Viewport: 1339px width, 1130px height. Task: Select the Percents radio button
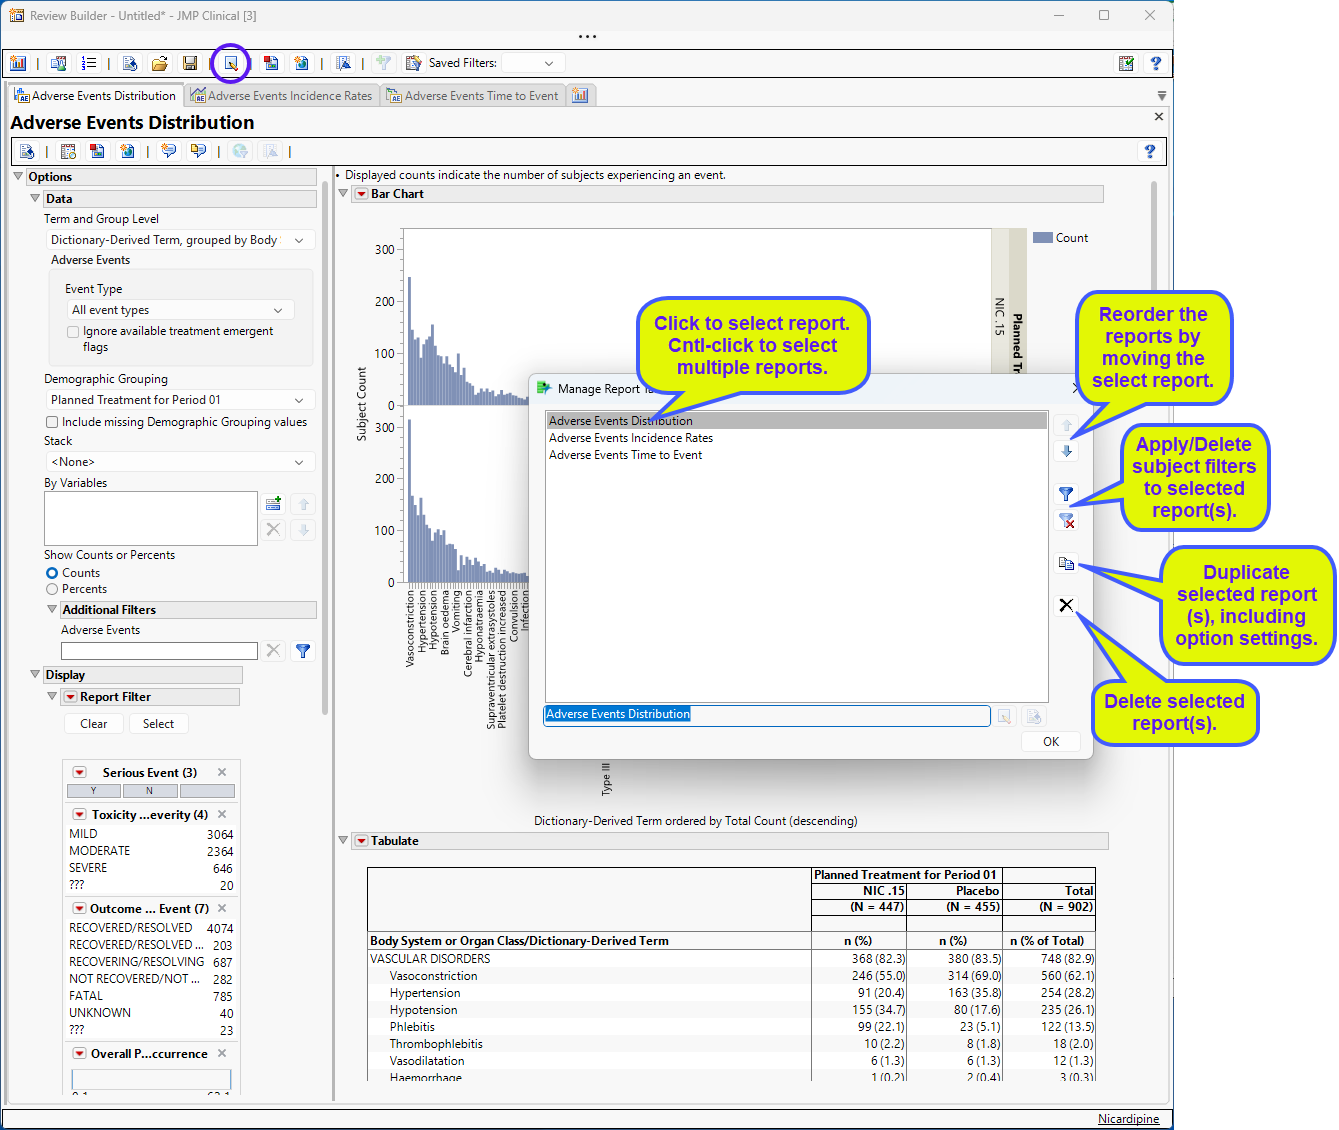click(52, 590)
